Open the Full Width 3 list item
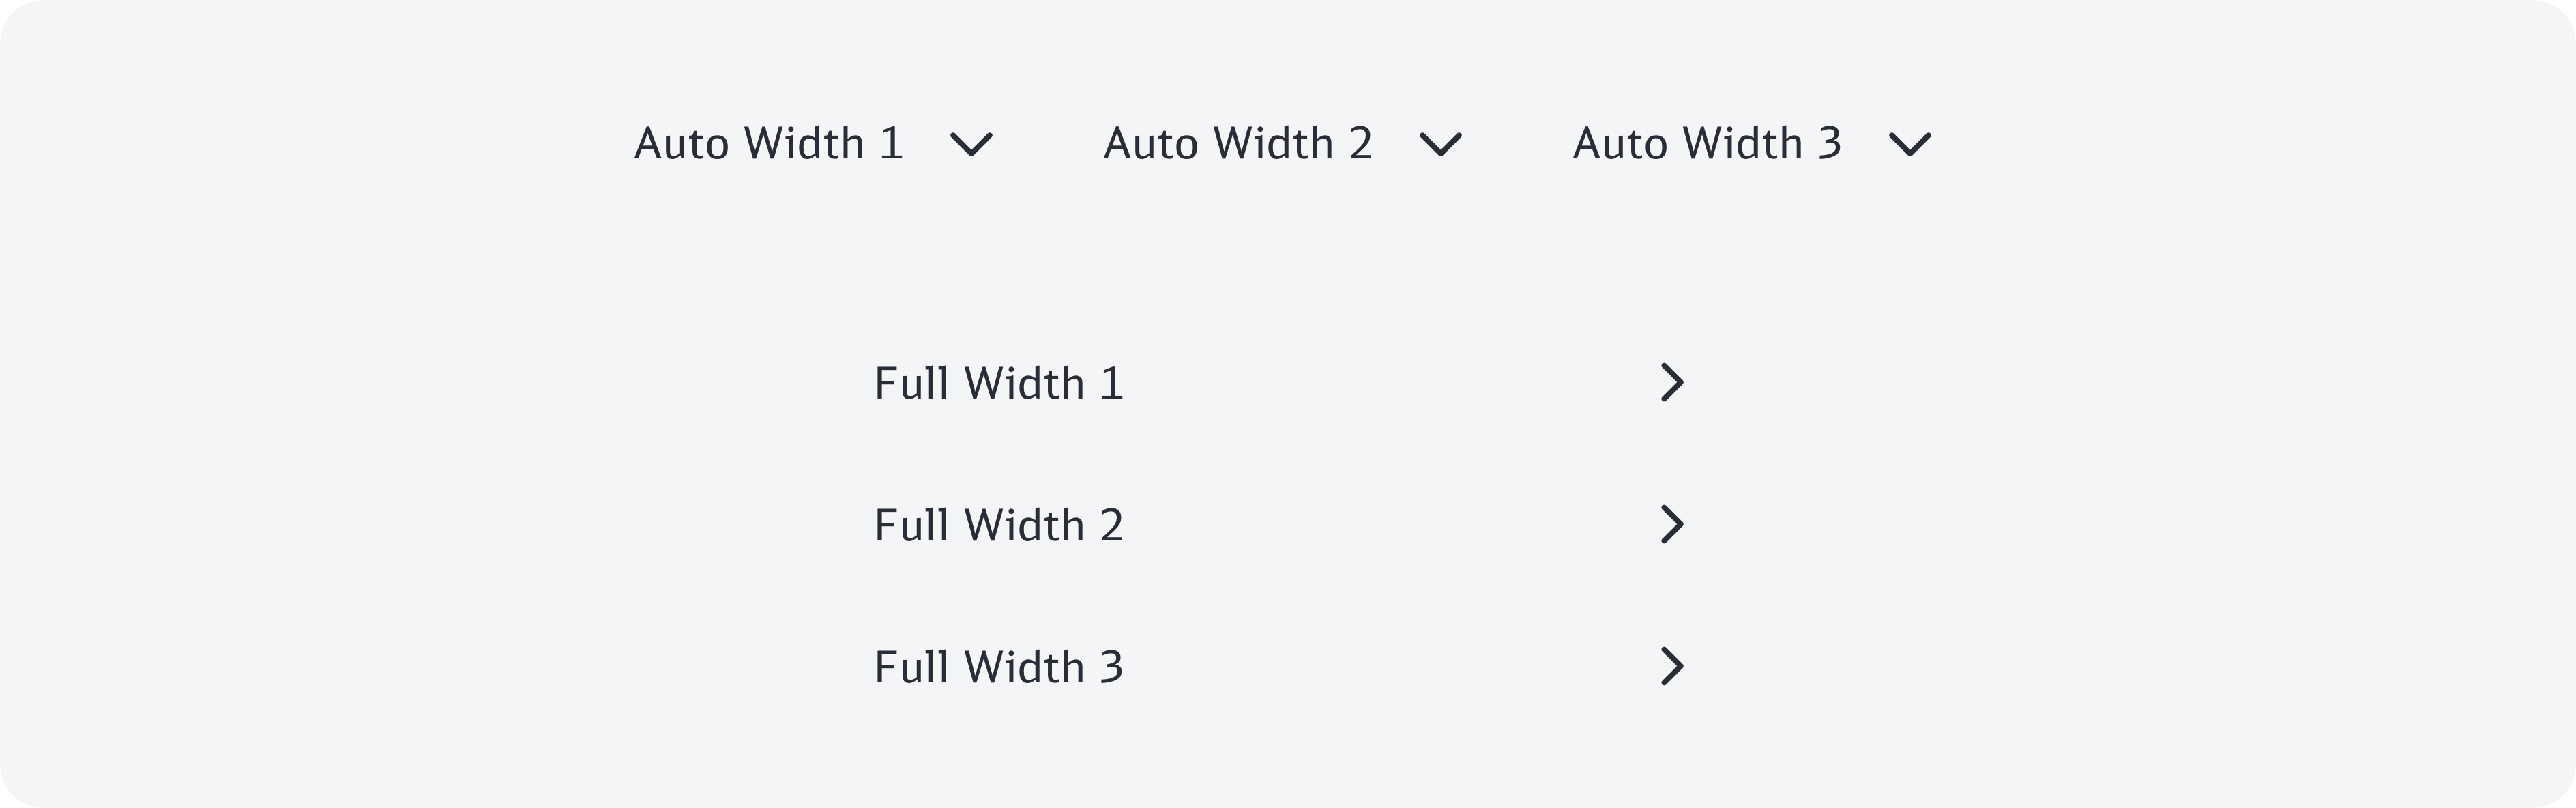The width and height of the screenshot is (2576, 808). click(1280, 668)
